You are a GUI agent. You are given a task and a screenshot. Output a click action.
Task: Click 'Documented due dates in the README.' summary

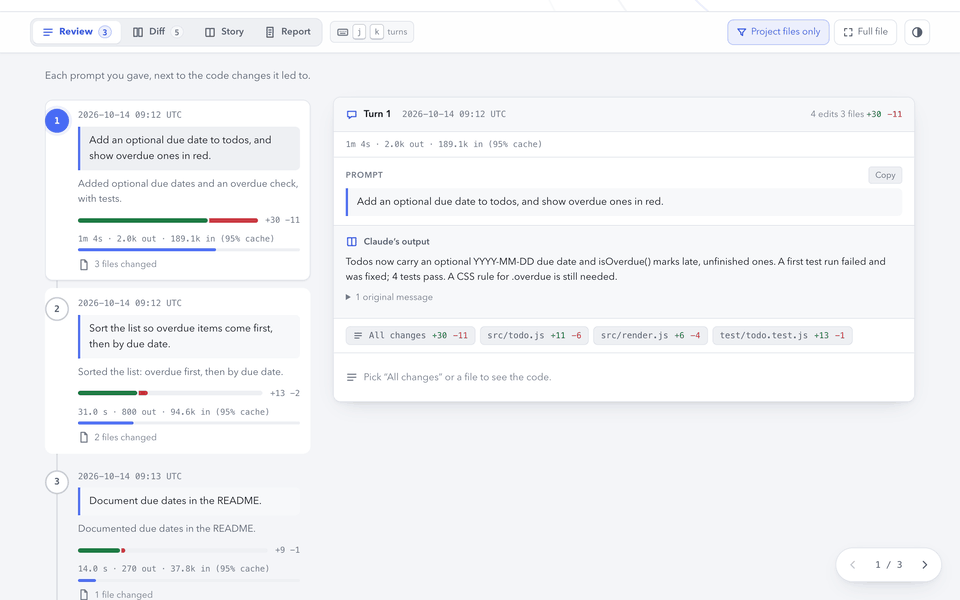pos(167,528)
